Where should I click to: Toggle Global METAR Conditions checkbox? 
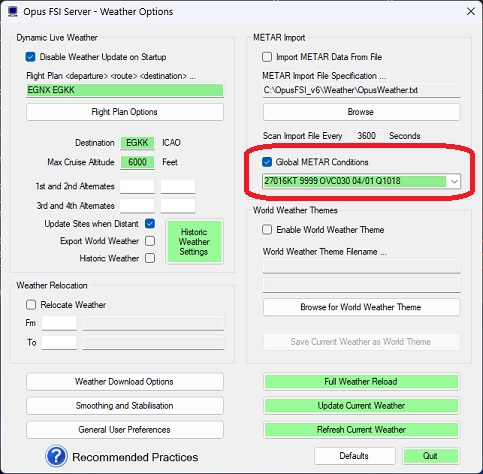(267, 162)
